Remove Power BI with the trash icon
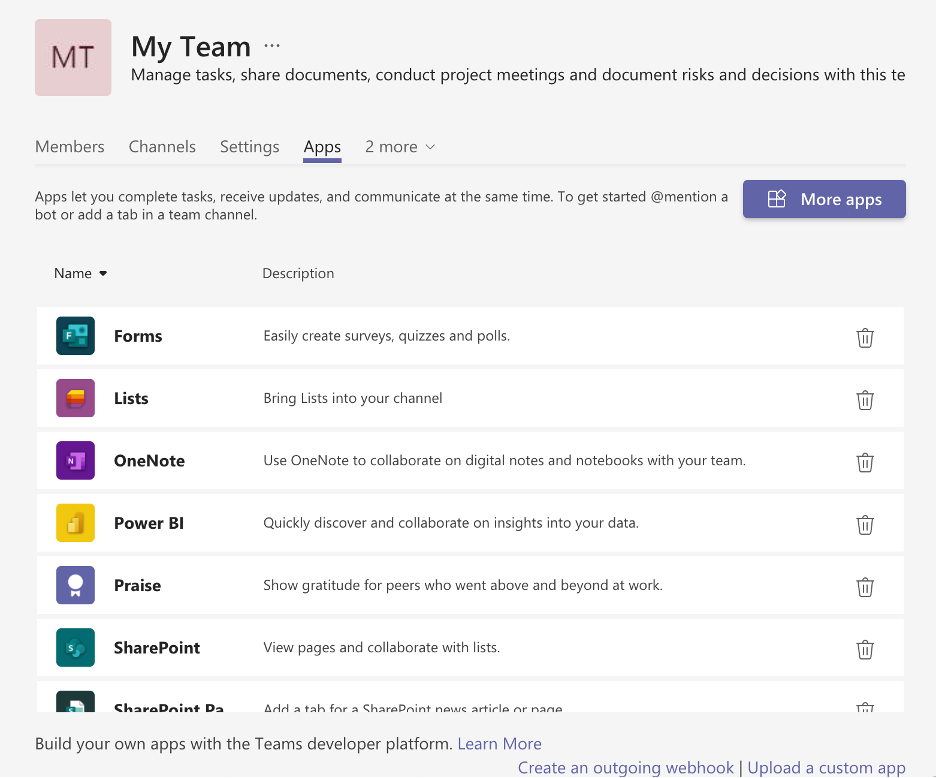The height and width of the screenshot is (778, 936). tap(865, 525)
